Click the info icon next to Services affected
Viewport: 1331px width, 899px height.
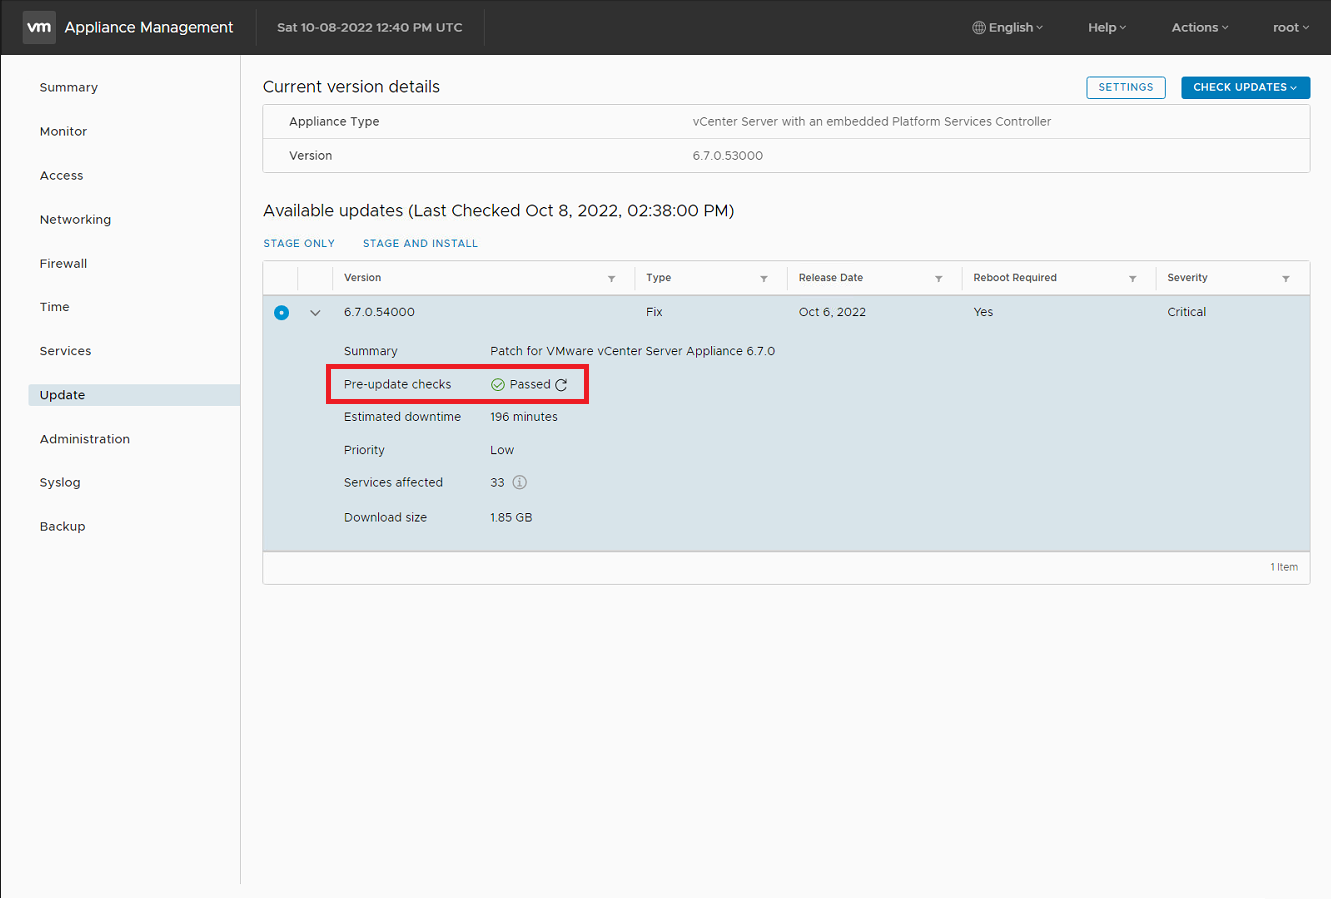(x=520, y=482)
